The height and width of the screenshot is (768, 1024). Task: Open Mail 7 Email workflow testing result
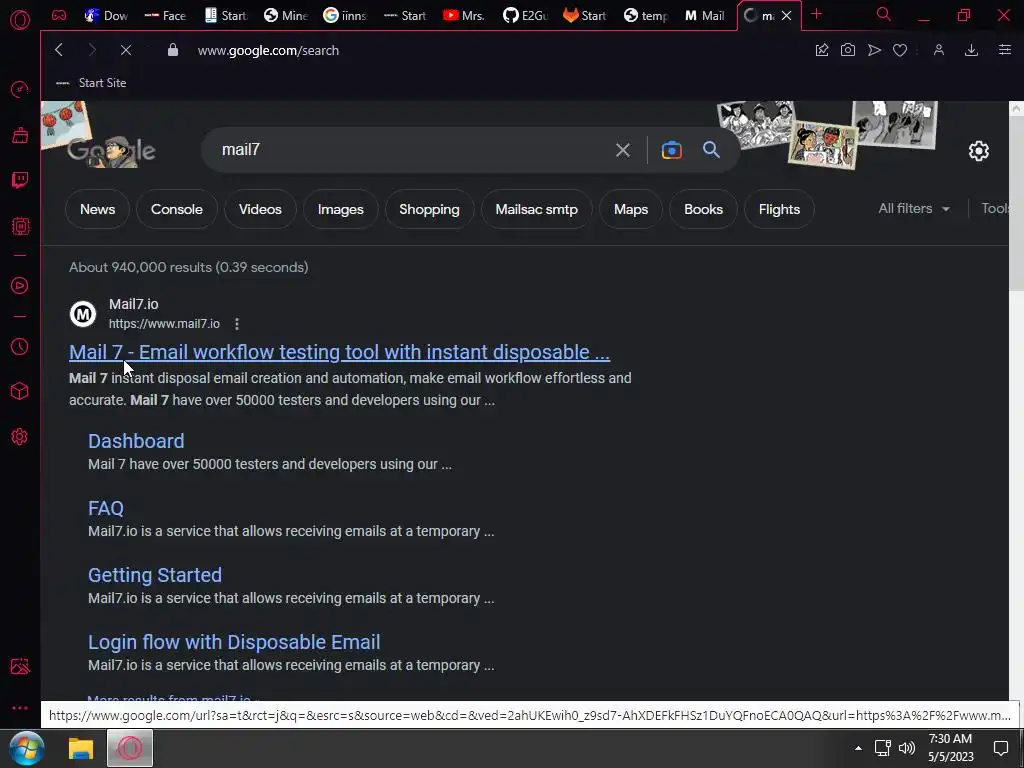340,352
